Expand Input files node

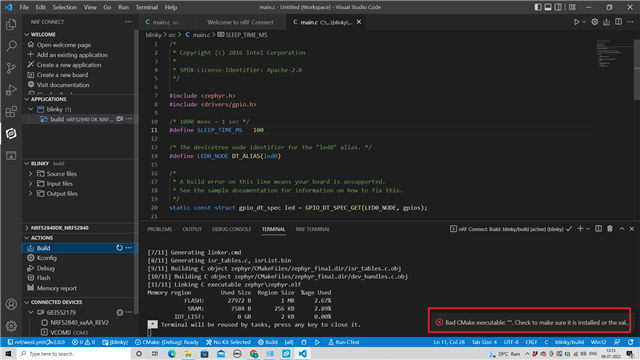31,184
